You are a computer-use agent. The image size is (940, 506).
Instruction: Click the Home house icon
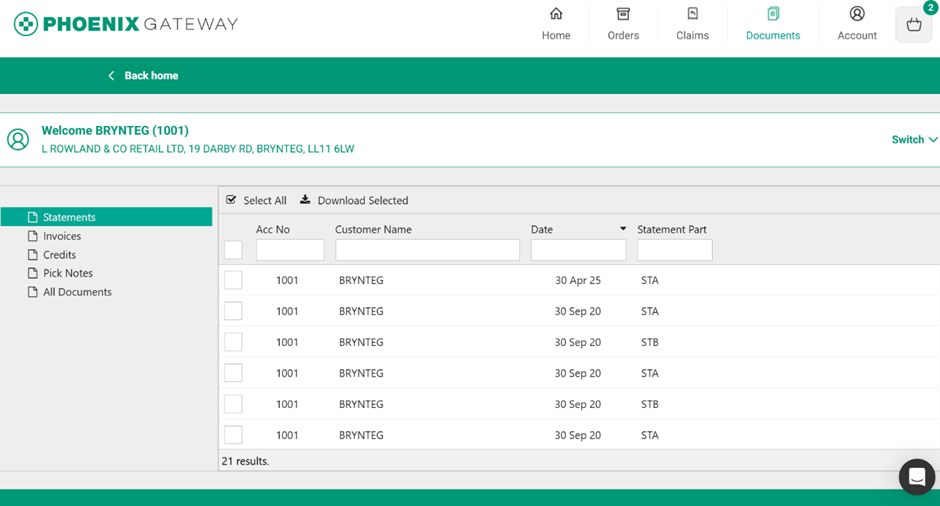pos(556,14)
